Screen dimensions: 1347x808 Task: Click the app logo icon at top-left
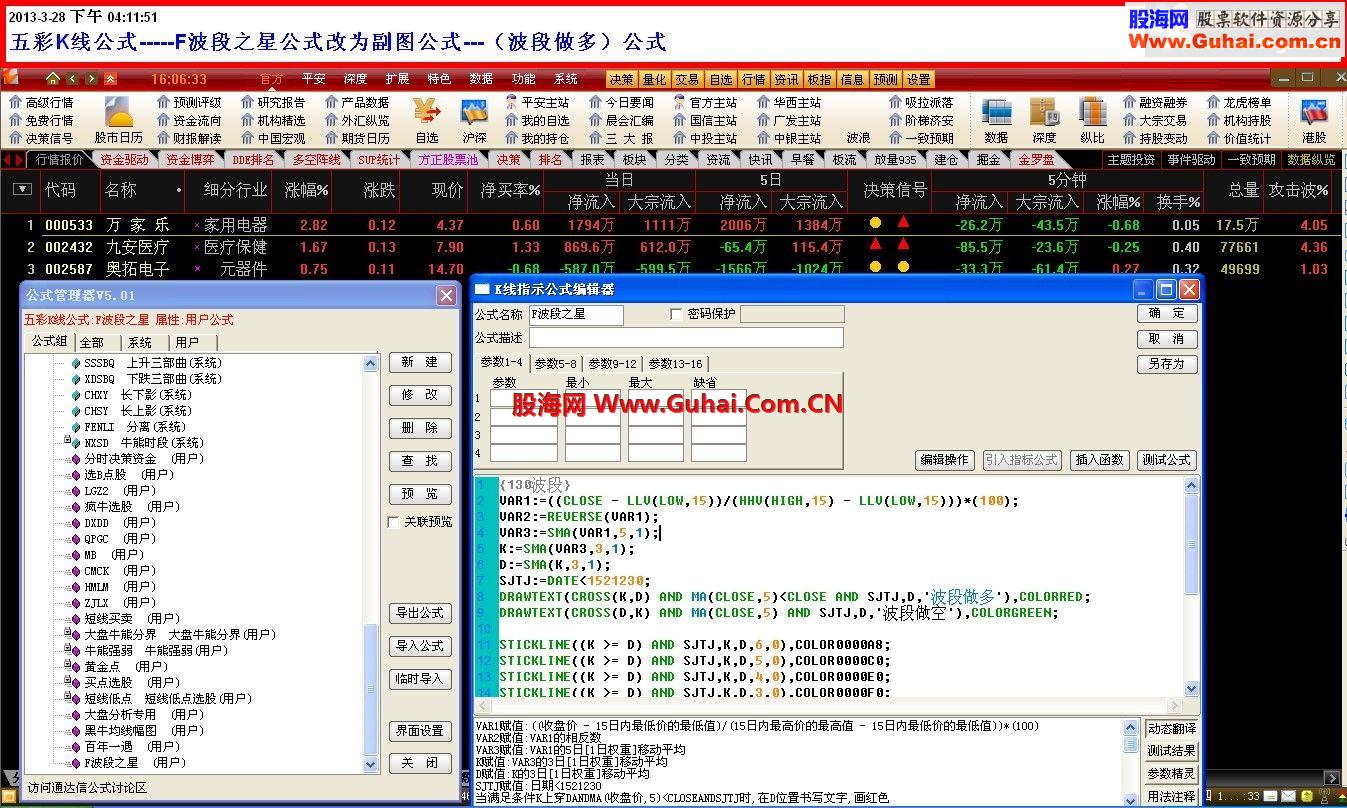10,78
